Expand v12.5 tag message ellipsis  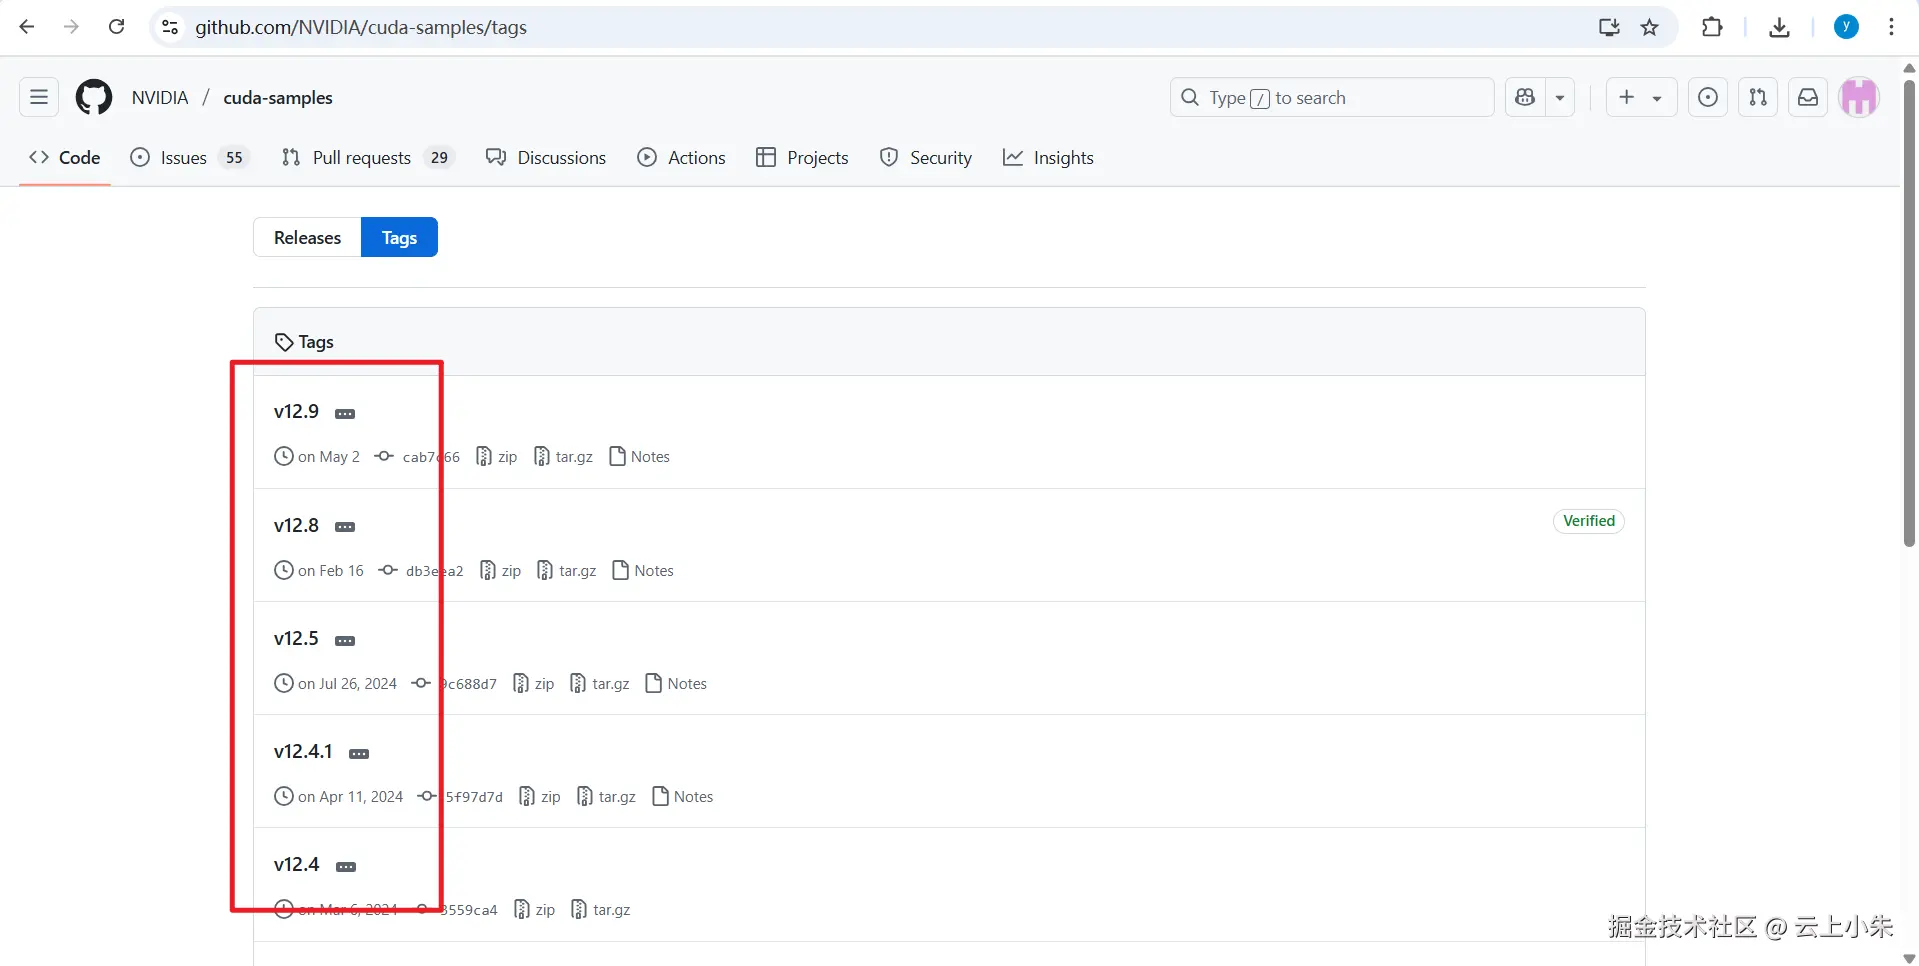(345, 640)
